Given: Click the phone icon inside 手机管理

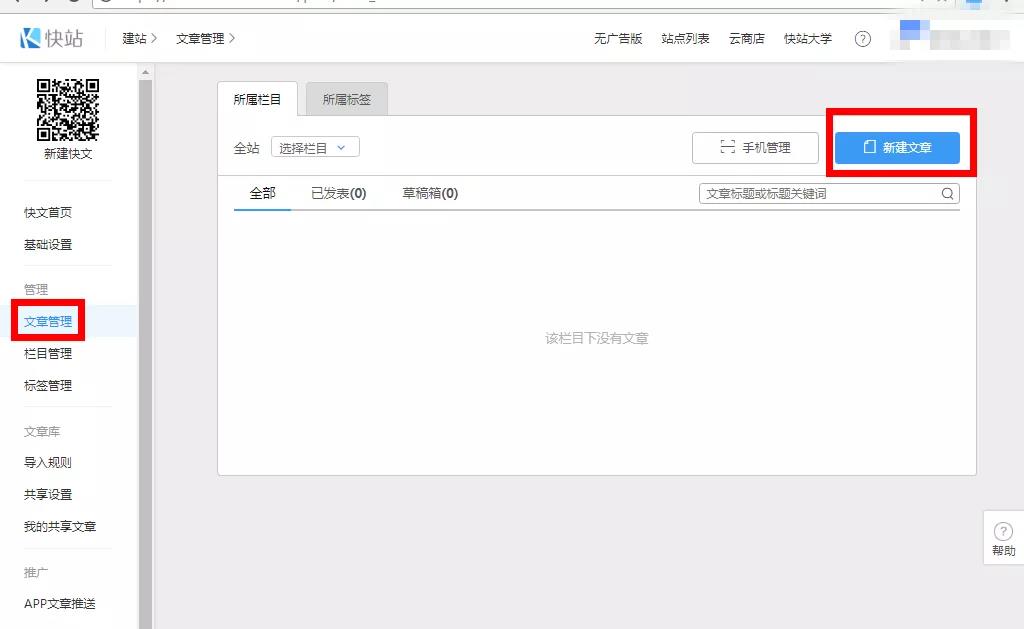Looking at the screenshot, I should [x=728, y=148].
